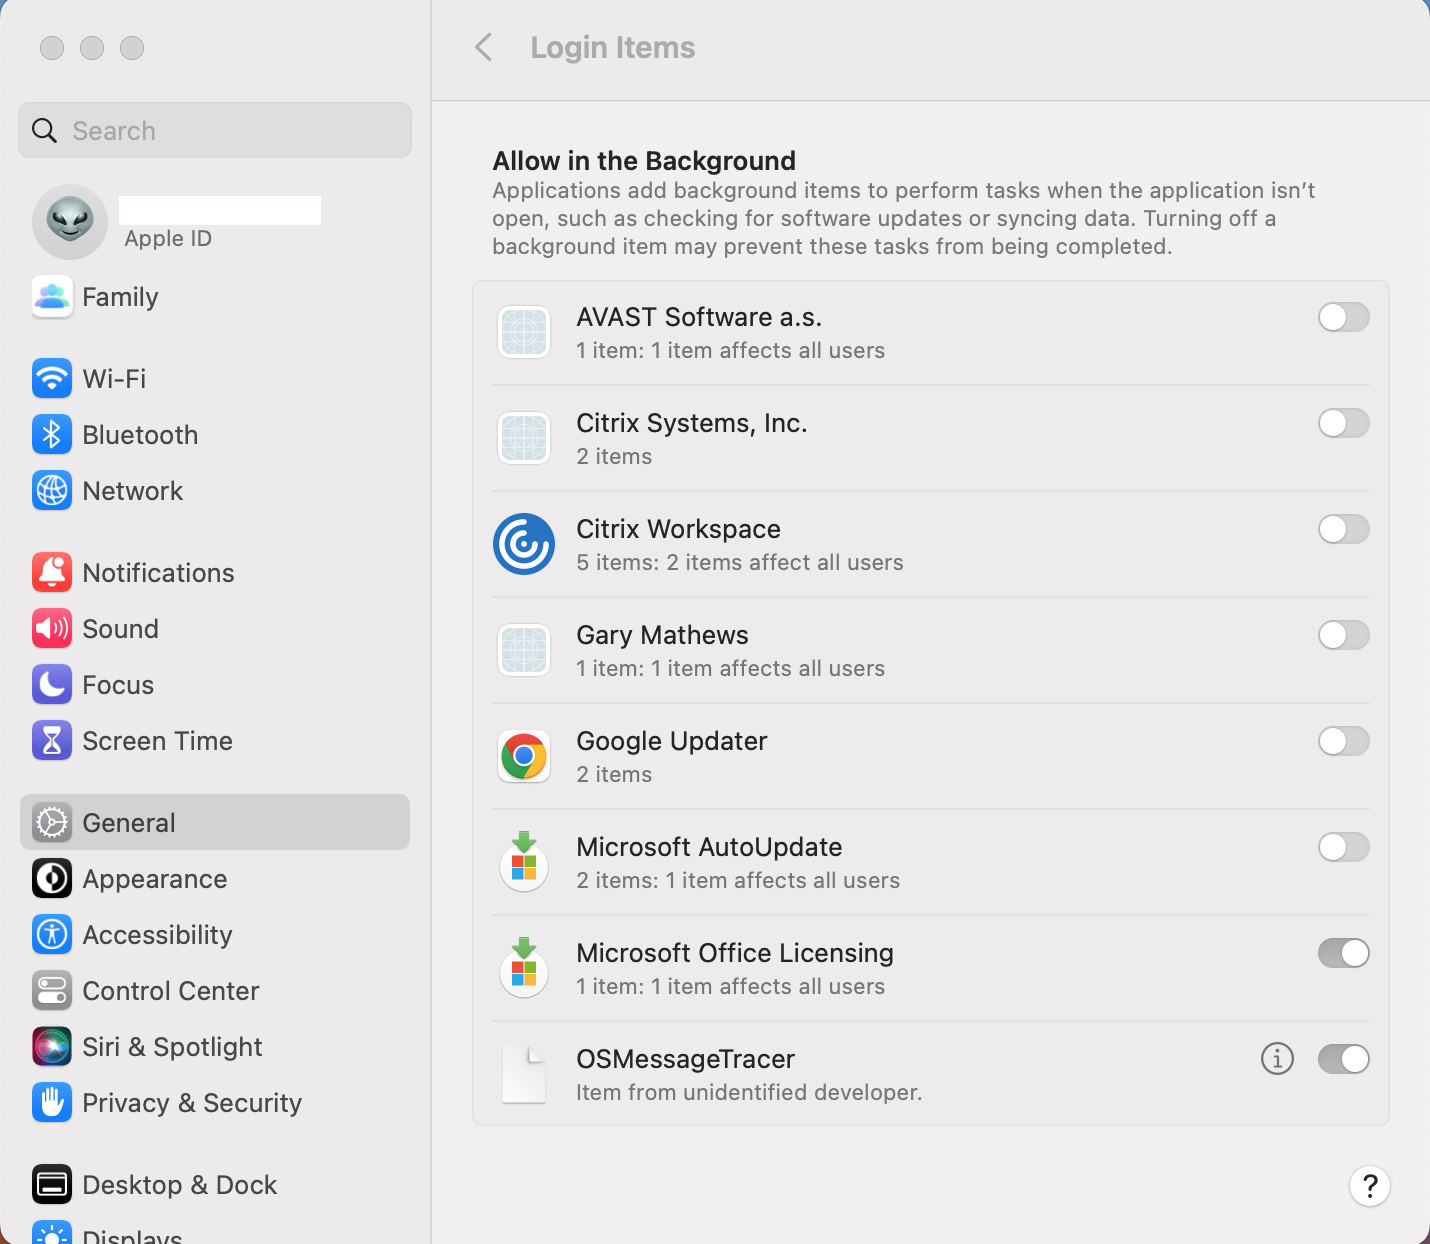The image size is (1430, 1244).
Task: Open the help question mark button
Action: pos(1370,1186)
